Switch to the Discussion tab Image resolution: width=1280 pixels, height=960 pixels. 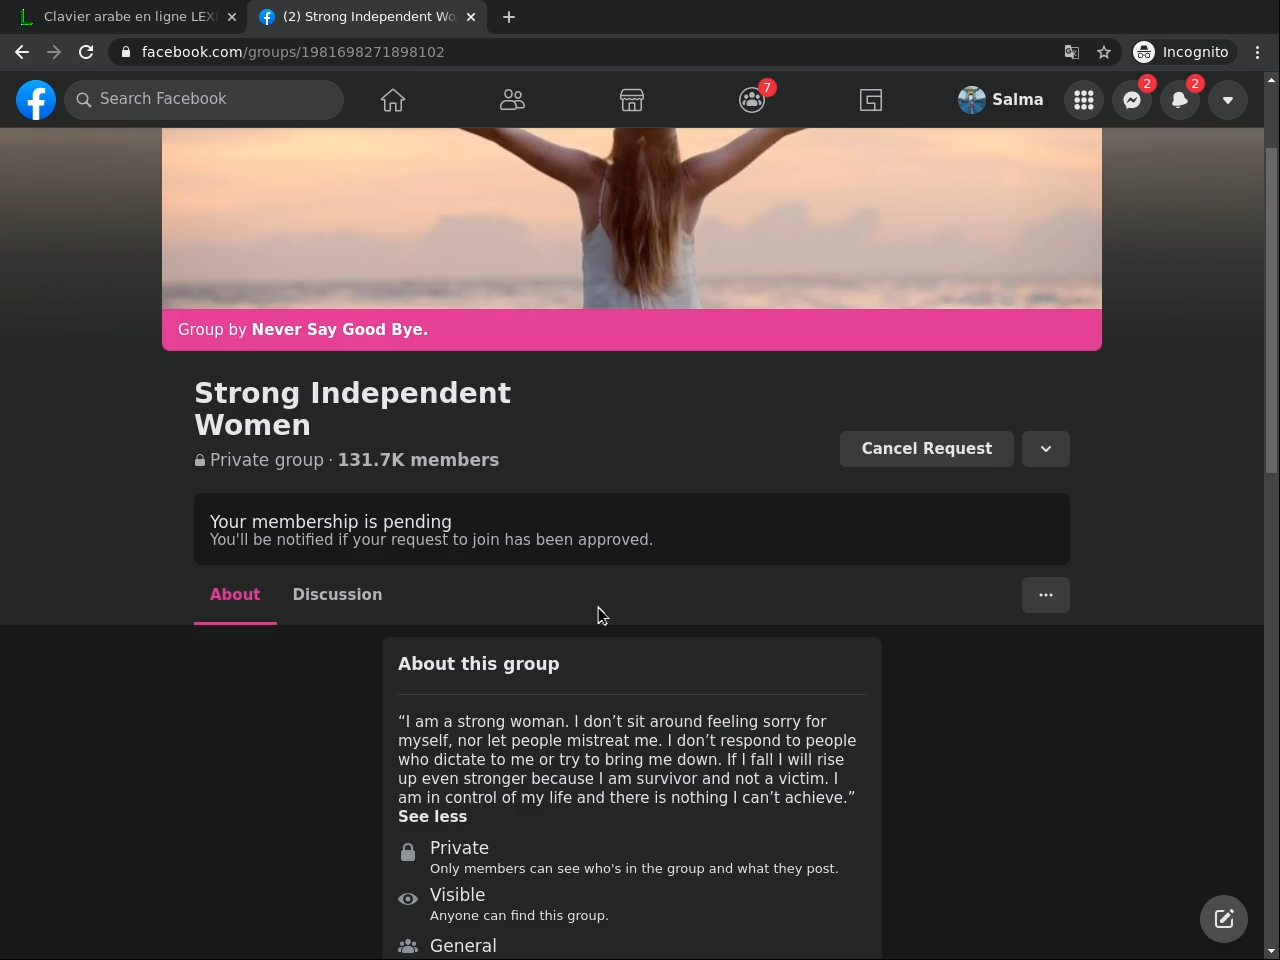coord(337,595)
